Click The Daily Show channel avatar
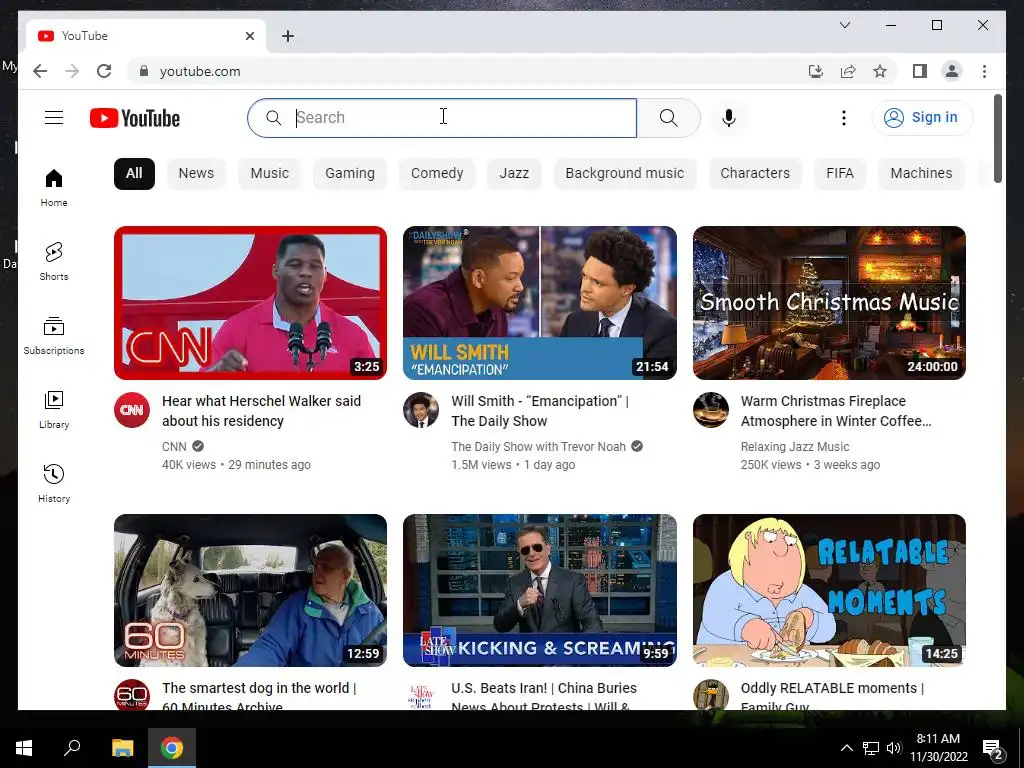1024x768 pixels. click(421, 410)
